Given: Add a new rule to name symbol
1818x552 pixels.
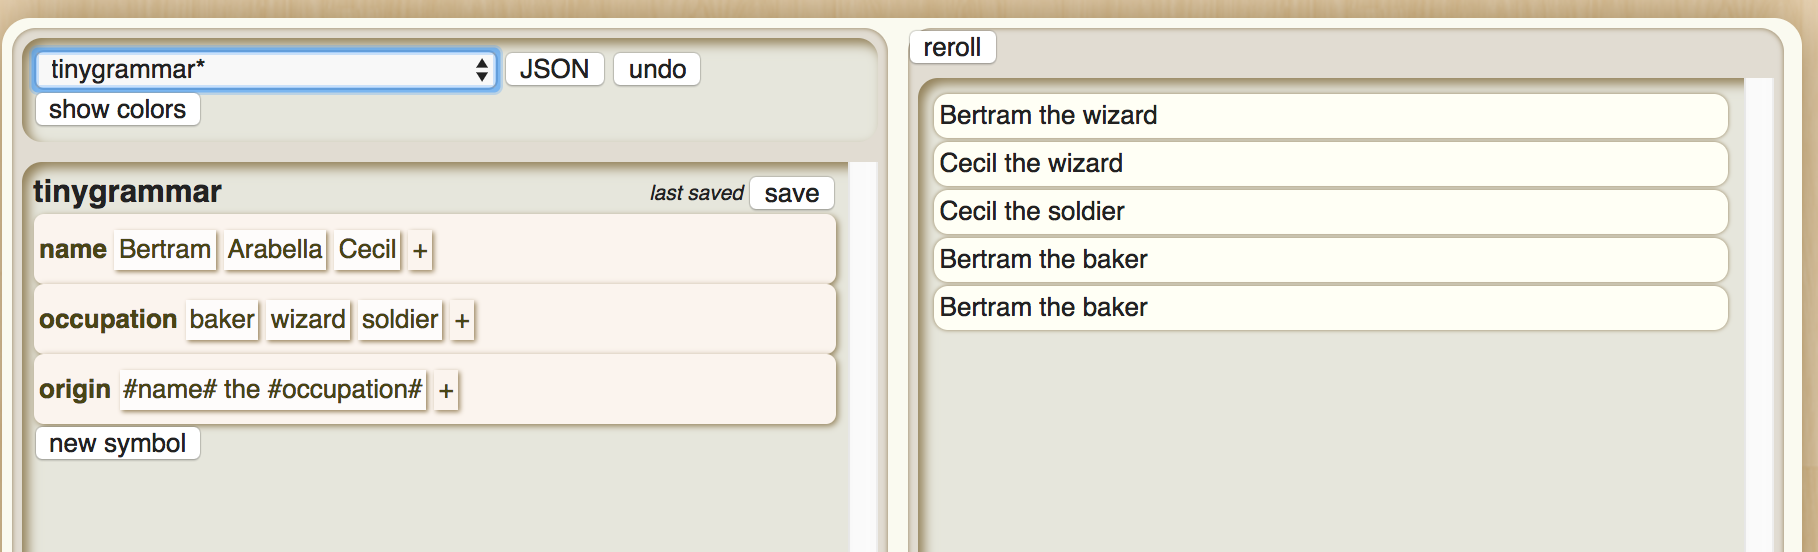Looking at the screenshot, I should (x=420, y=250).
